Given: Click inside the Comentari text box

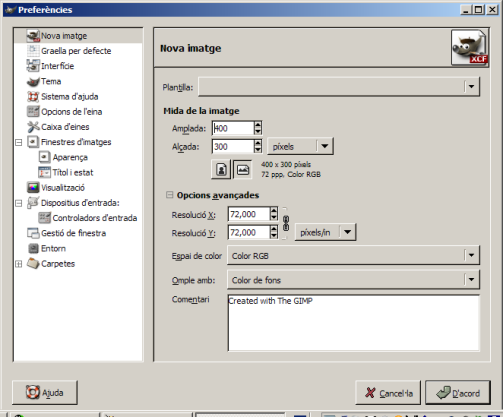Looking at the screenshot, I should [354, 323].
